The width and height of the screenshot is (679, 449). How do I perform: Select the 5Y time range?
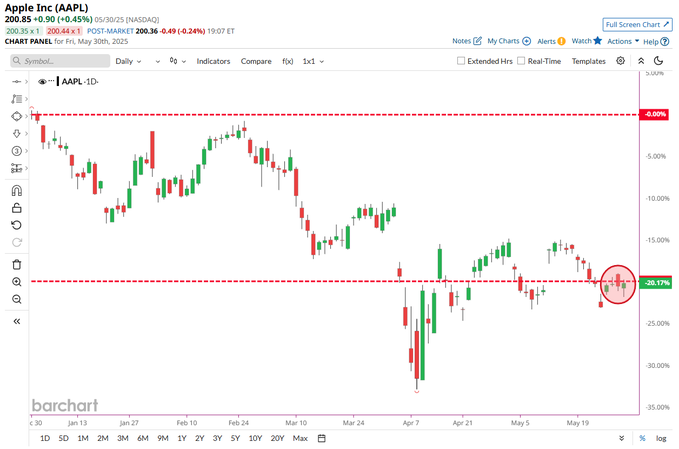235,439
